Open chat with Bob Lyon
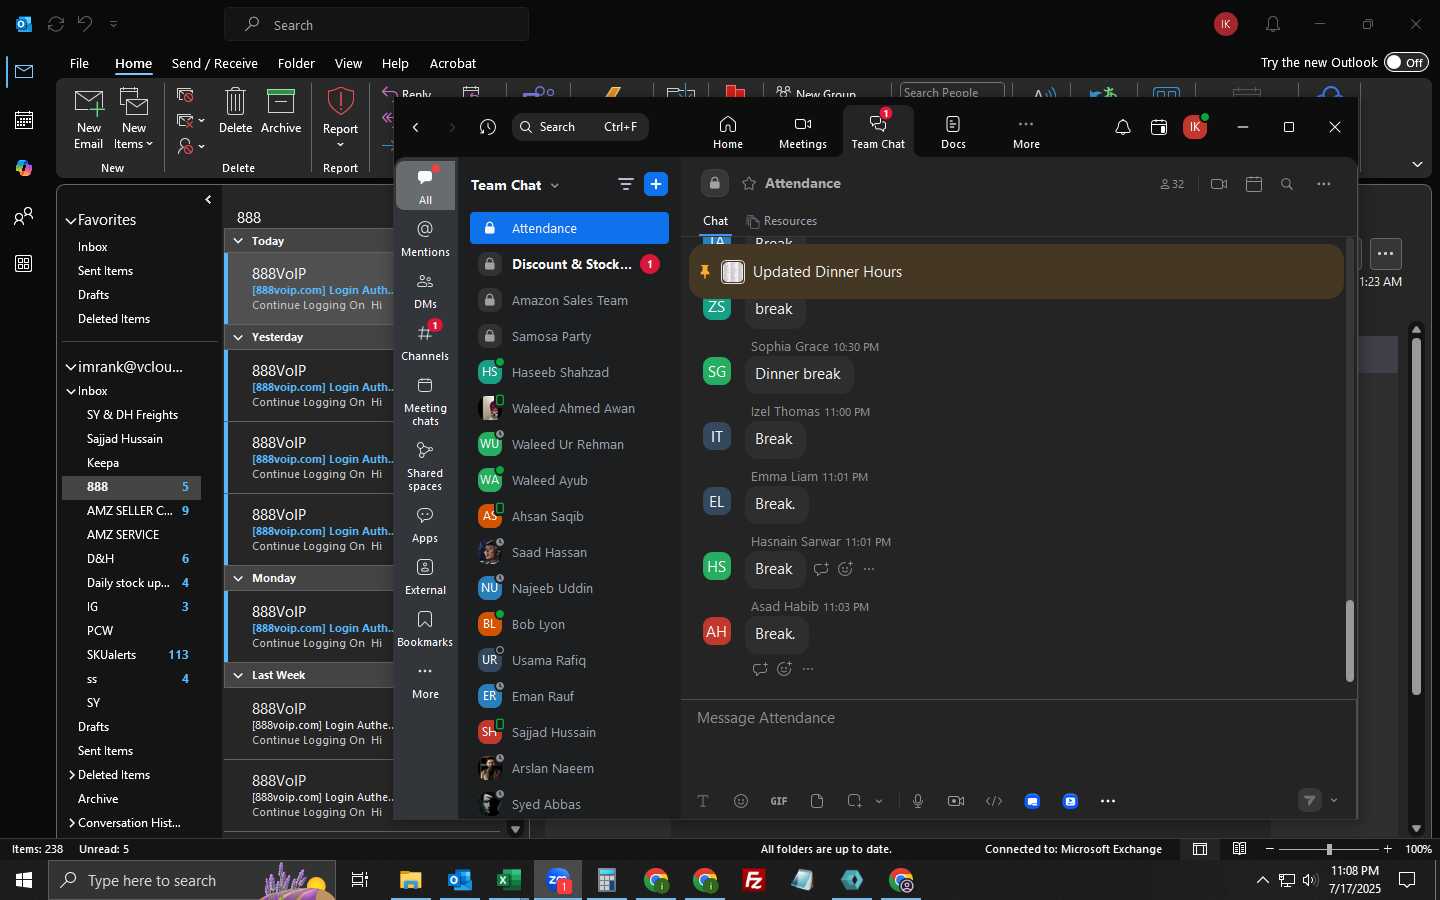Screen dimensions: 1440x900 (x=569, y=624)
